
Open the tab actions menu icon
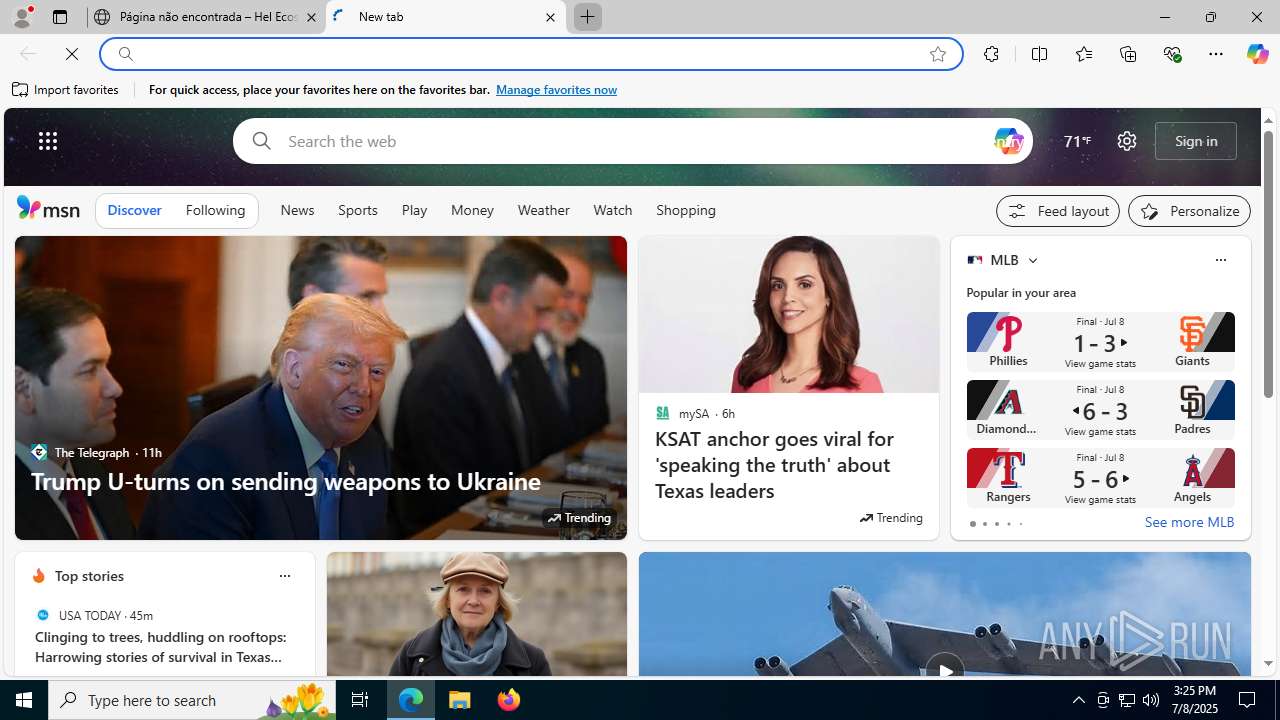59,17
